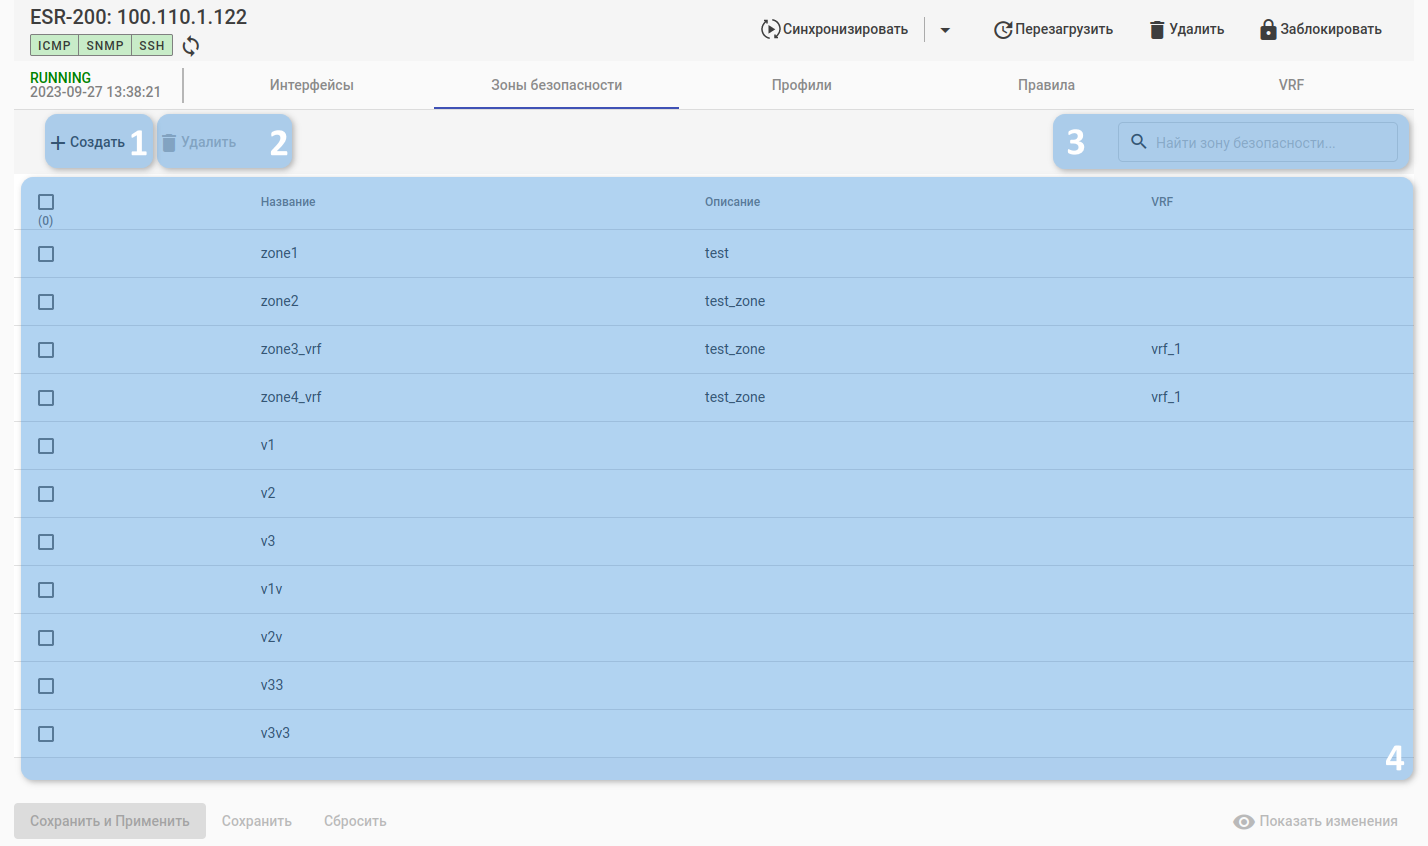Click the zone1 name cell

[x=279, y=253]
